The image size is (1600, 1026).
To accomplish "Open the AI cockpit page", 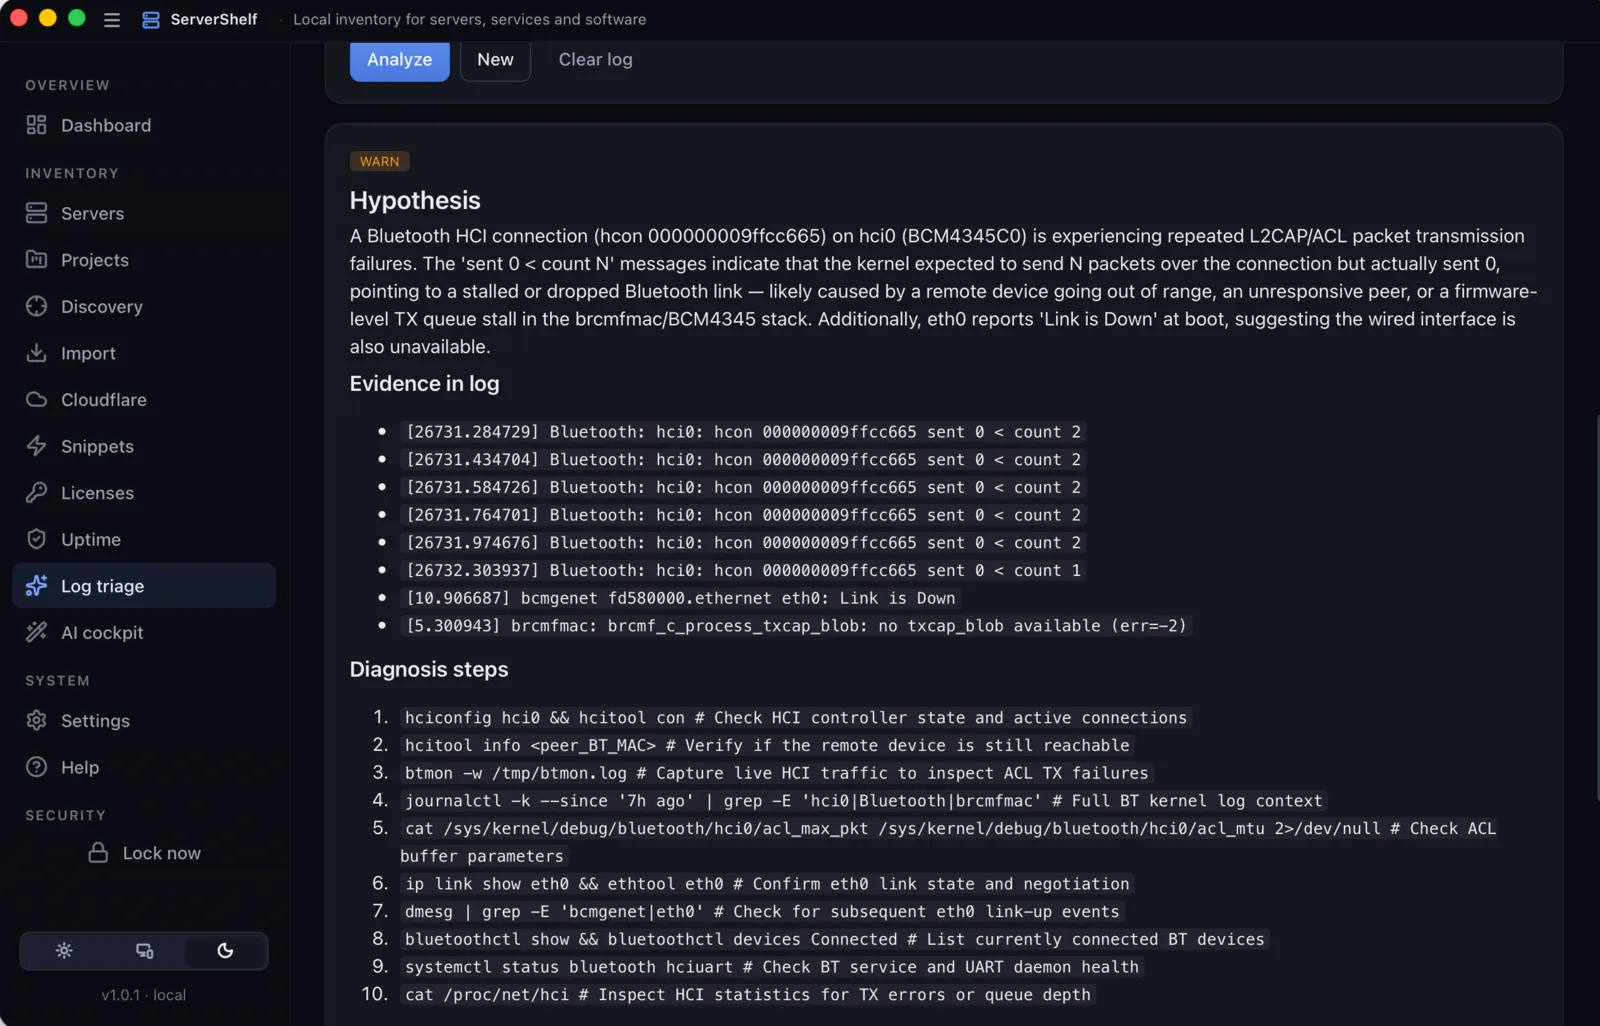I will click(144, 633).
